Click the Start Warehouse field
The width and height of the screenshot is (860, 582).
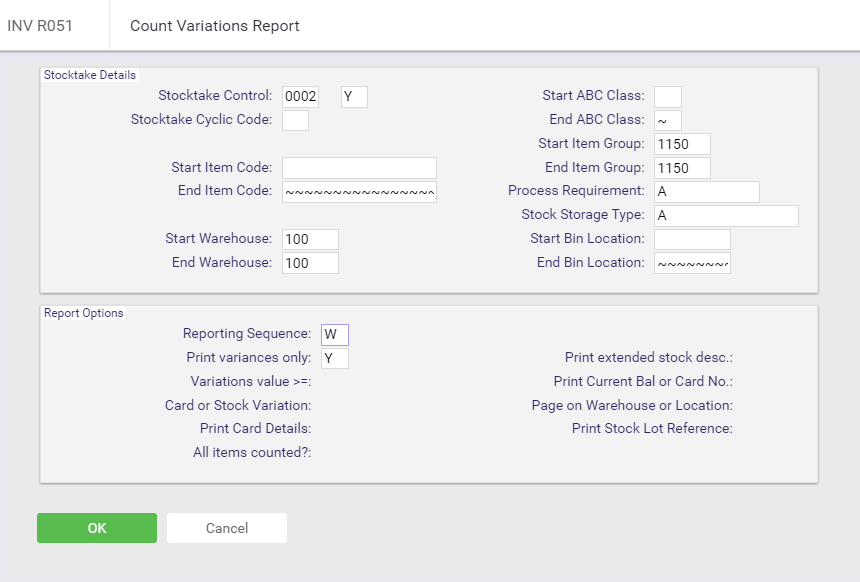tap(310, 240)
